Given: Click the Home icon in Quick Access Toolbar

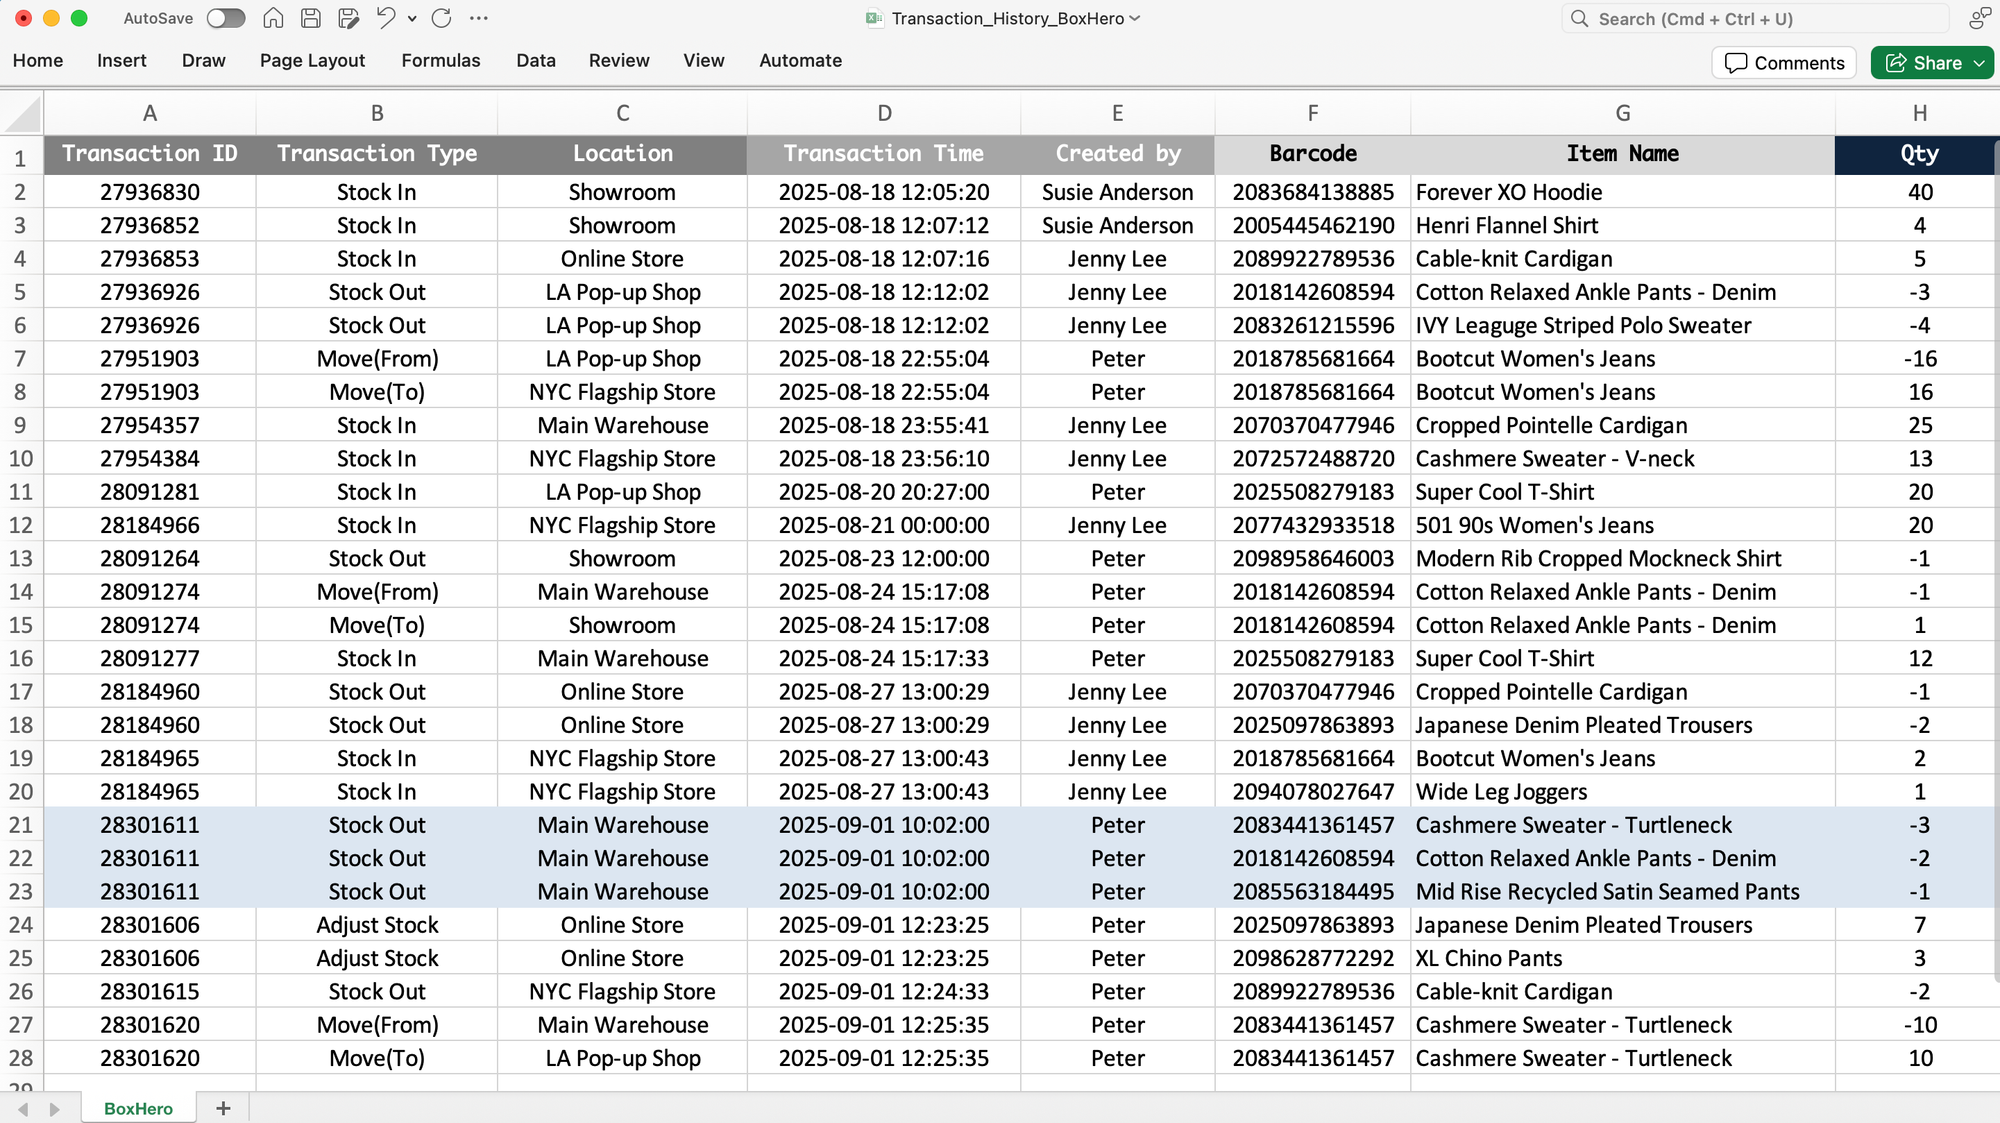Looking at the screenshot, I should pyautogui.click(x=271, y=18).
